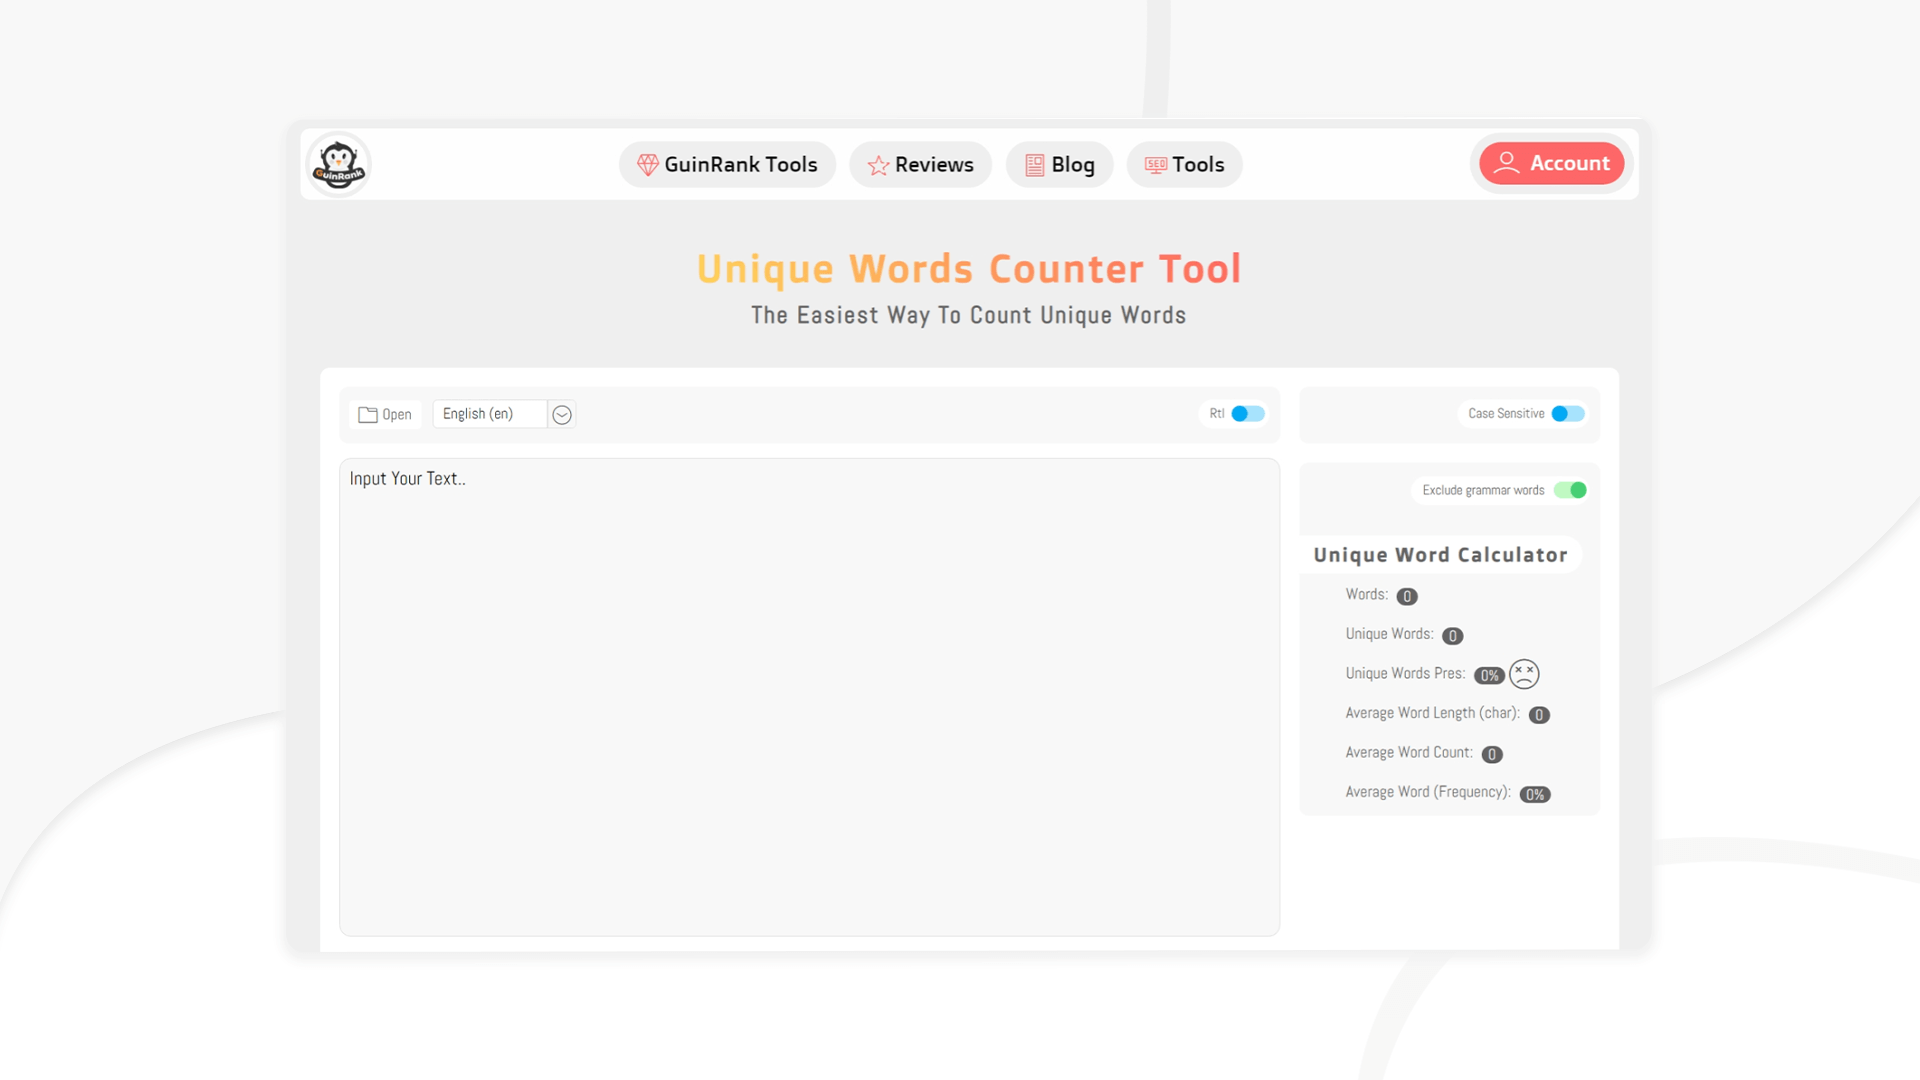Click the sad face icon near Unique Words Pres
Screen dimensions: 1920x1080
(x=1523, y=674)
